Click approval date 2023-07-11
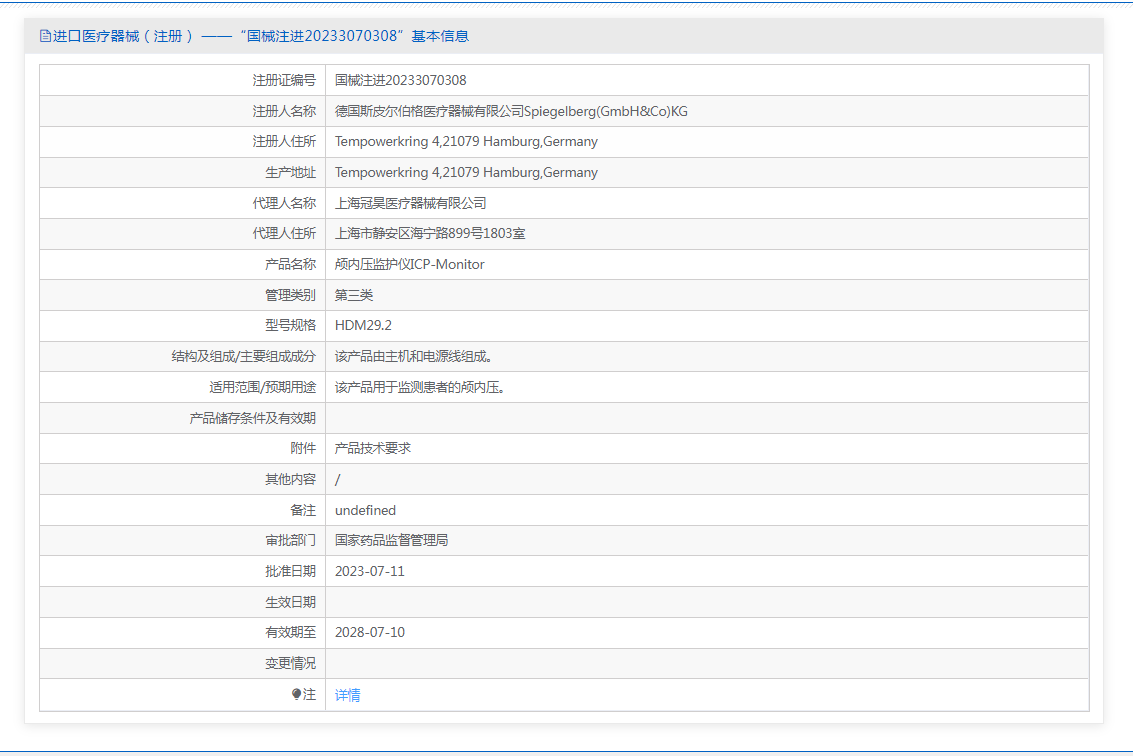Viewport: 1133px width, 756px height. [370, 571]
